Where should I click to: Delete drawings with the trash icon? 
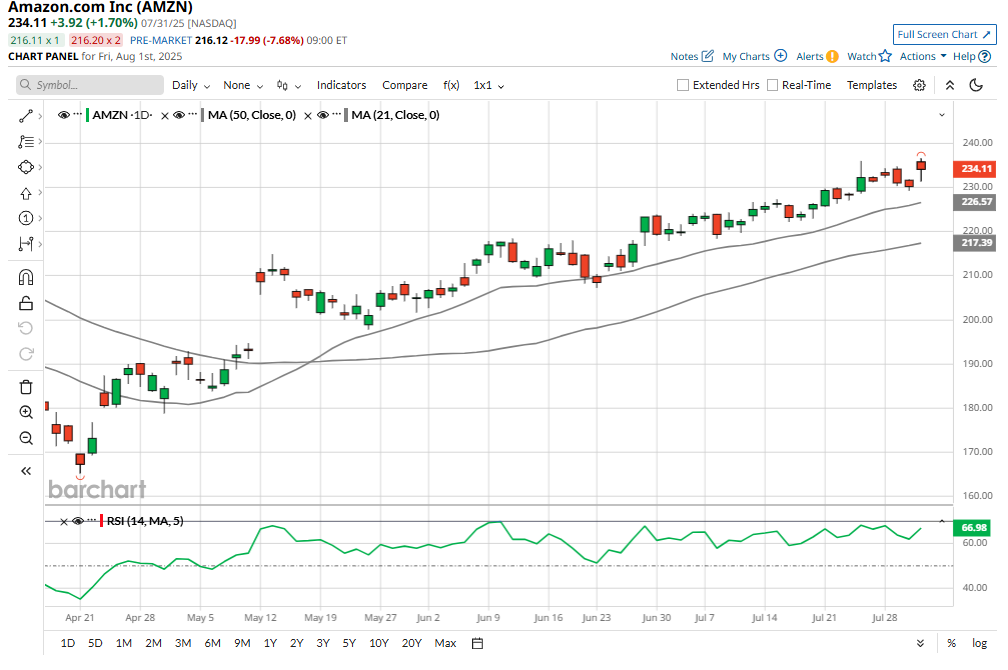26,387
